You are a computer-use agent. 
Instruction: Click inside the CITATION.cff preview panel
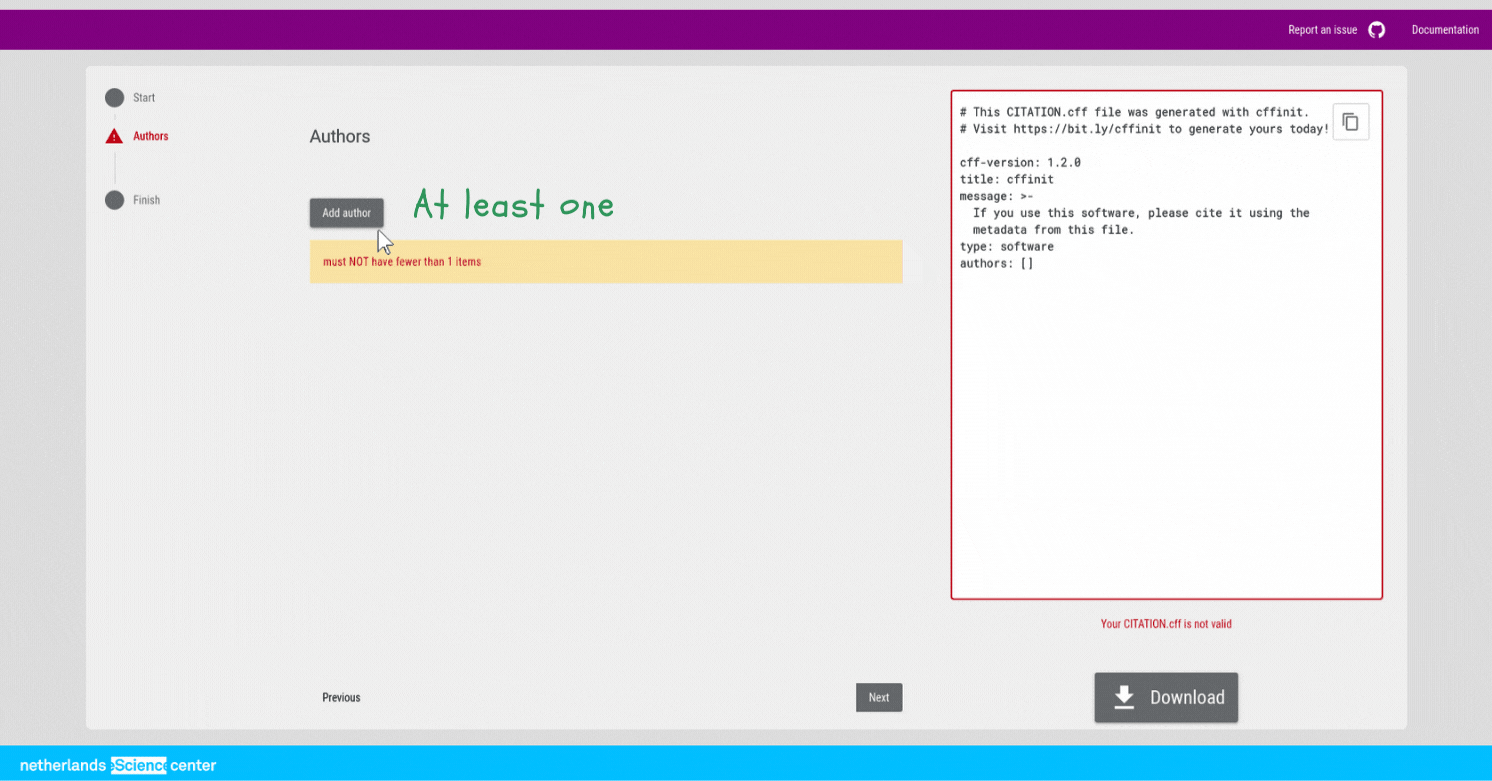tap(1166, 420)
